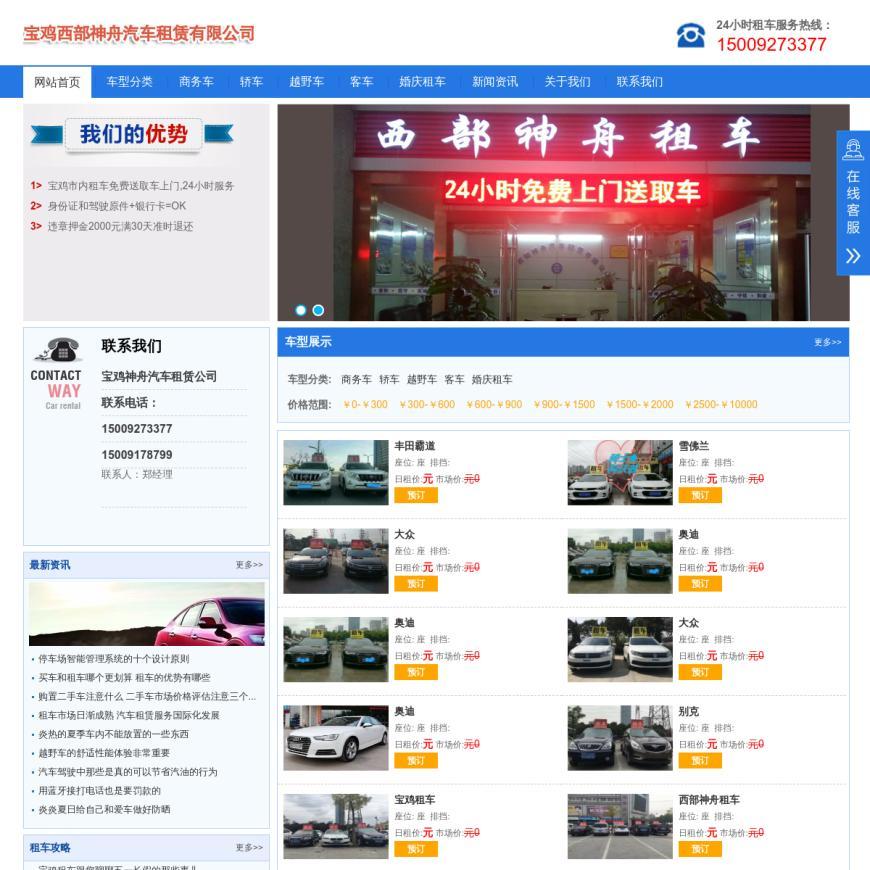Filter car types by 客车 category
This screenshot has height=870, width=870.
pos(454,380)
